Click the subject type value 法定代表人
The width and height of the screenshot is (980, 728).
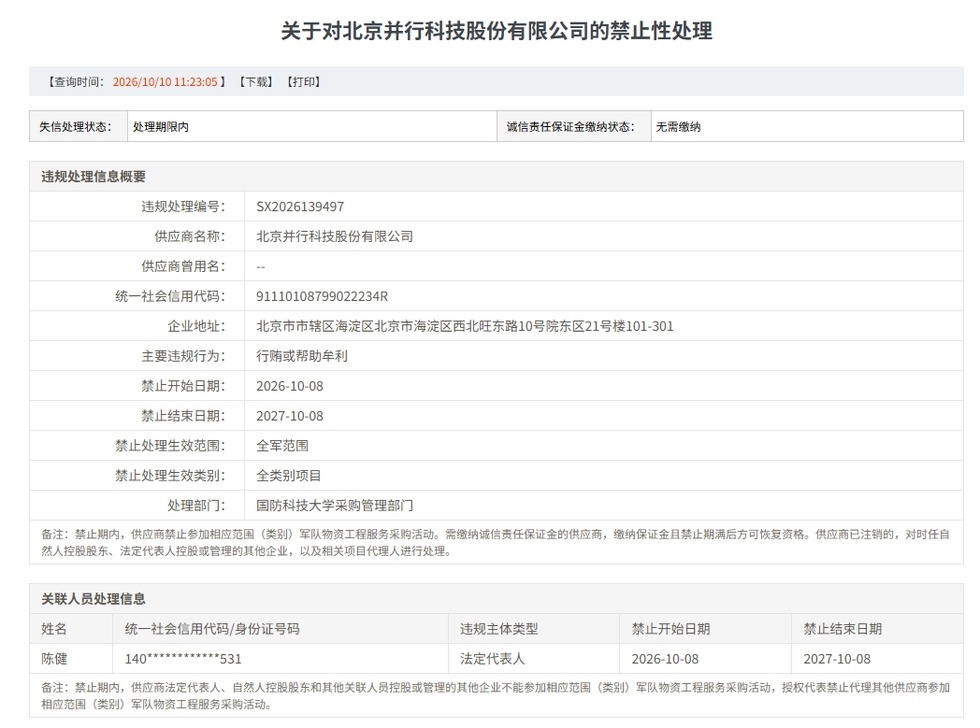point(492,659)
